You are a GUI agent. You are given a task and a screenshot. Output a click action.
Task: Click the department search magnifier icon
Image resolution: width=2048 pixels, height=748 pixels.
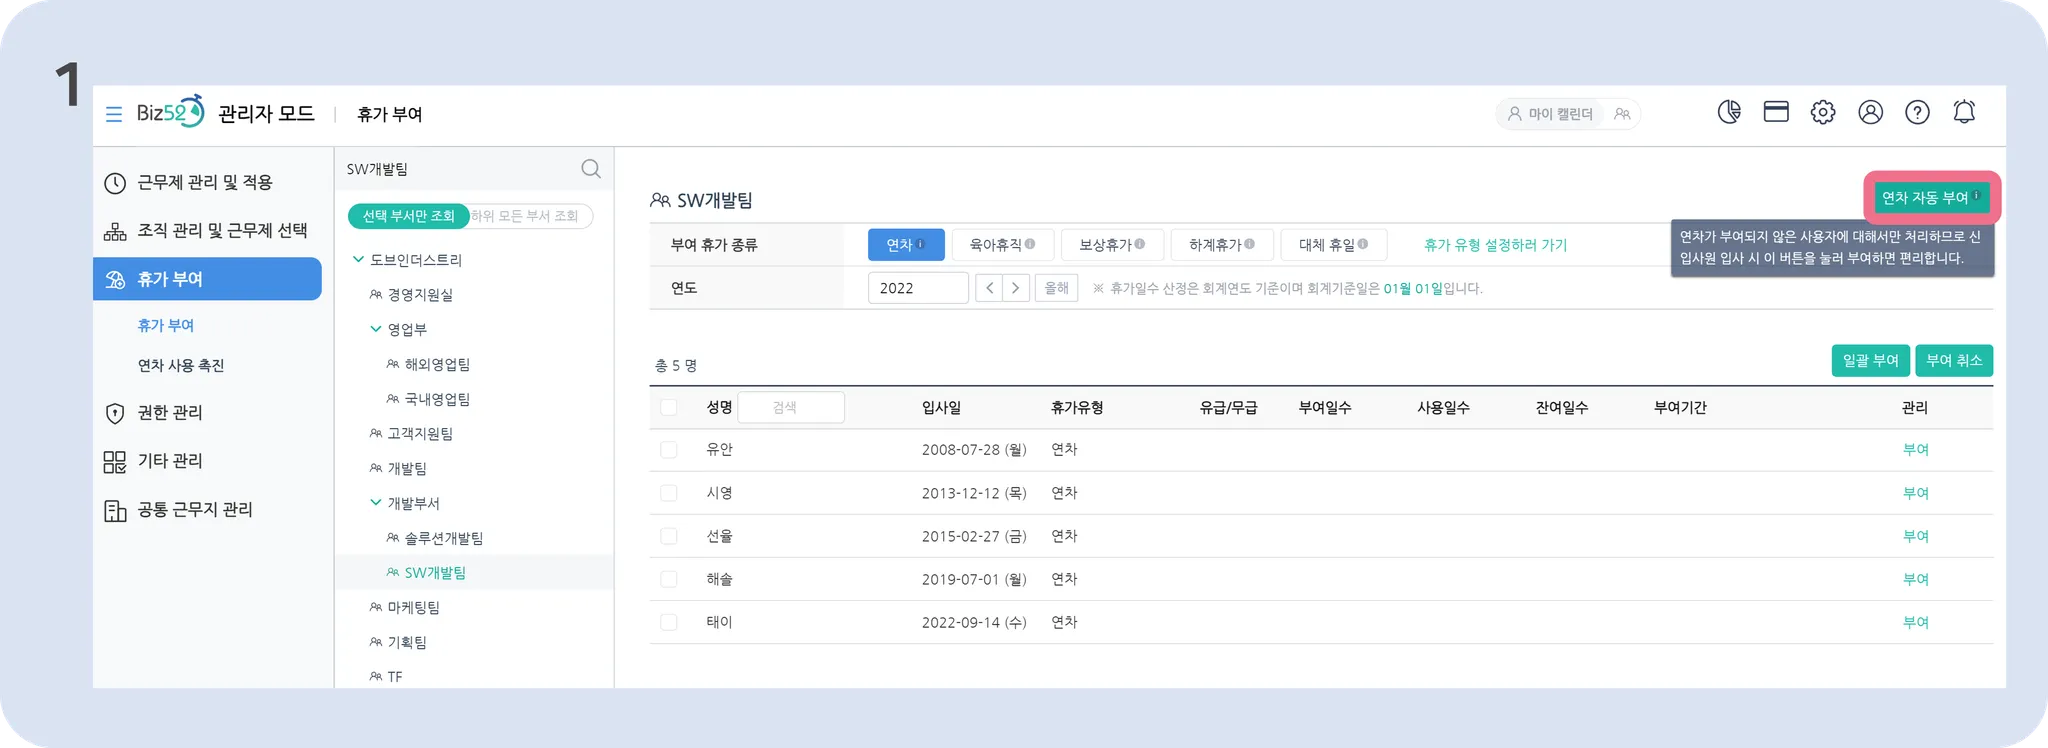point(591,169)
